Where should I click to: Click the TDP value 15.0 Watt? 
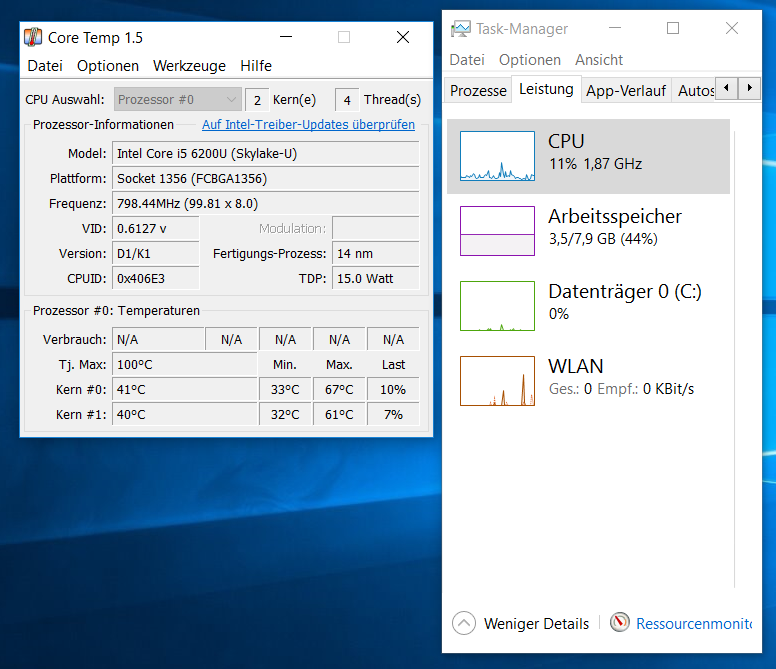(376, 279)
